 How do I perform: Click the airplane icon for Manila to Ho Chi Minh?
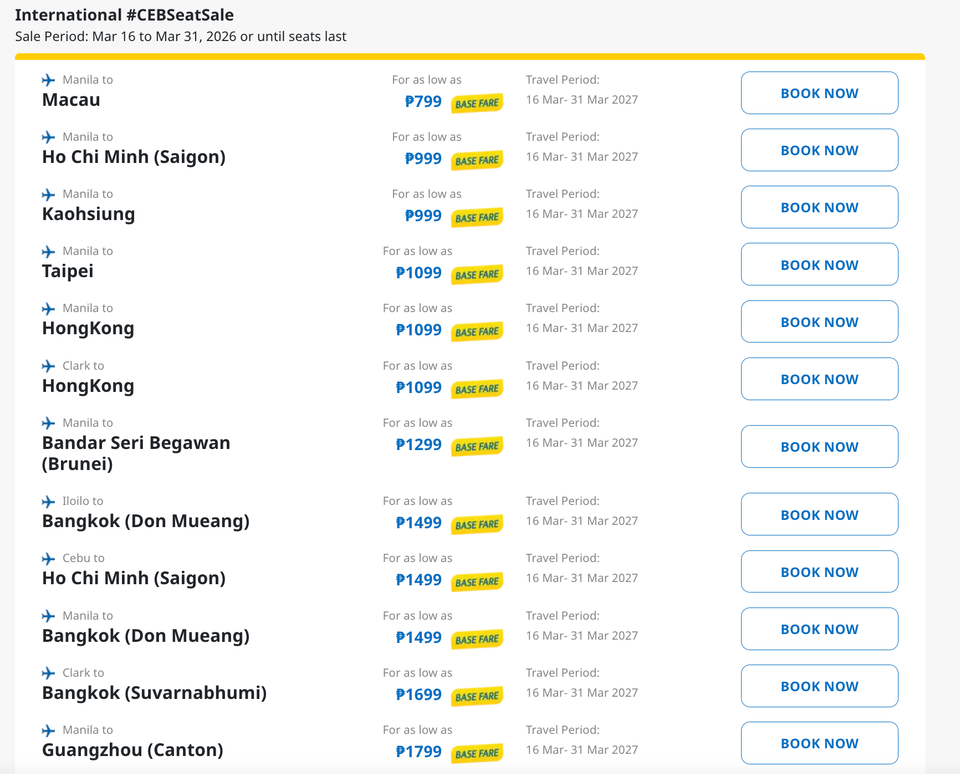coord(48,137)
